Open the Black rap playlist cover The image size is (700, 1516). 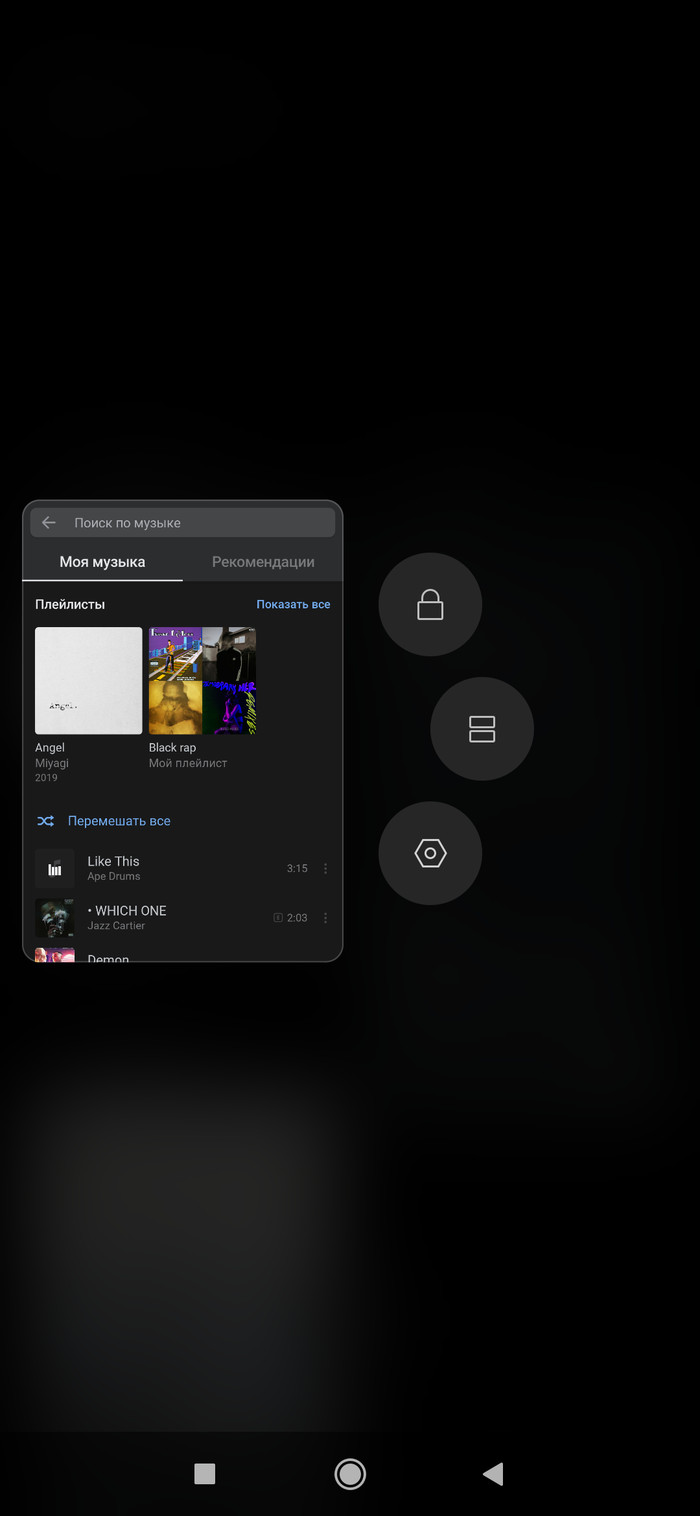point(202,680)
